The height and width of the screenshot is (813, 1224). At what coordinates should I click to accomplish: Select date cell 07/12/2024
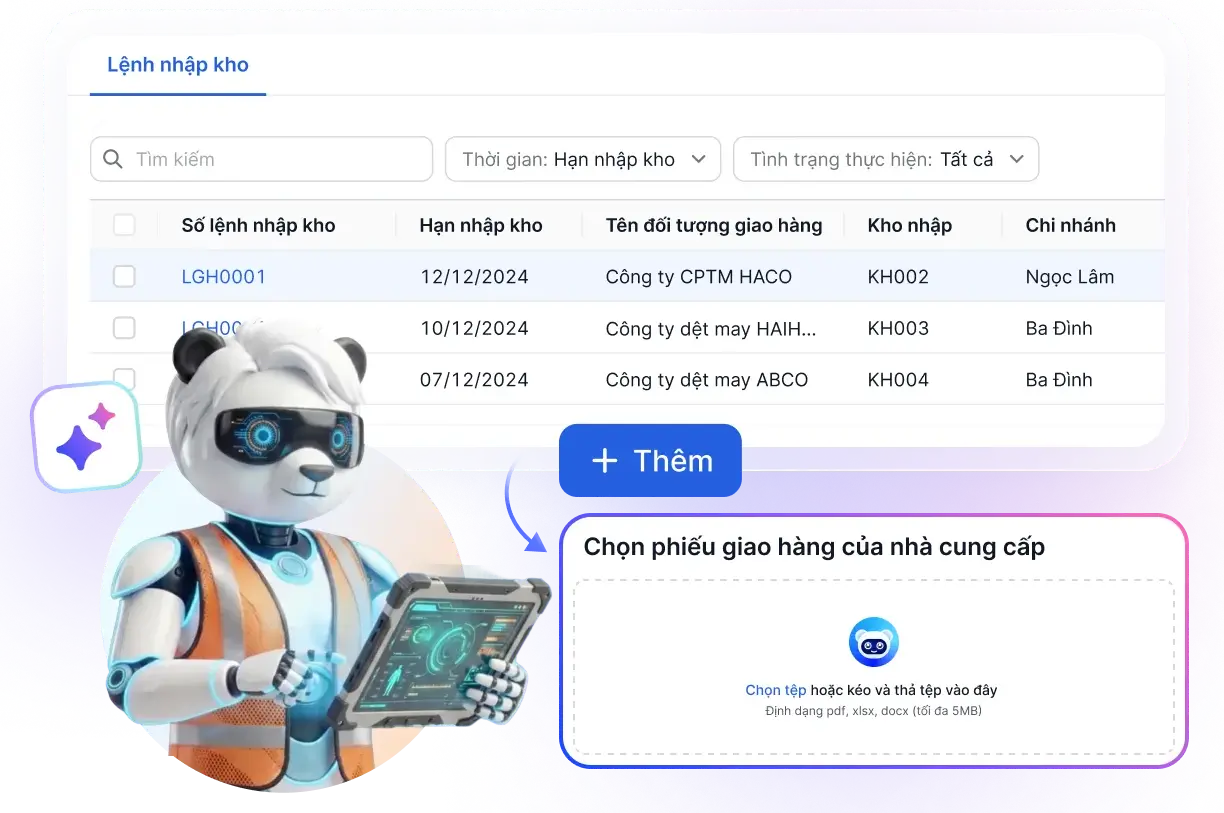tap(474, 380)
